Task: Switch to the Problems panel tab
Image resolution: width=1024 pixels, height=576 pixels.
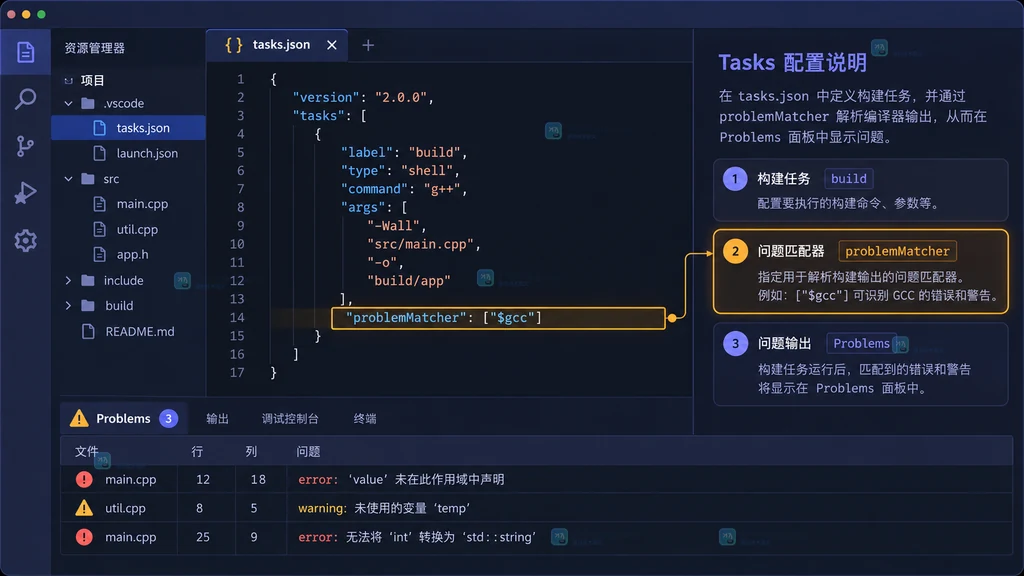Action: click(x=123, y=418)
